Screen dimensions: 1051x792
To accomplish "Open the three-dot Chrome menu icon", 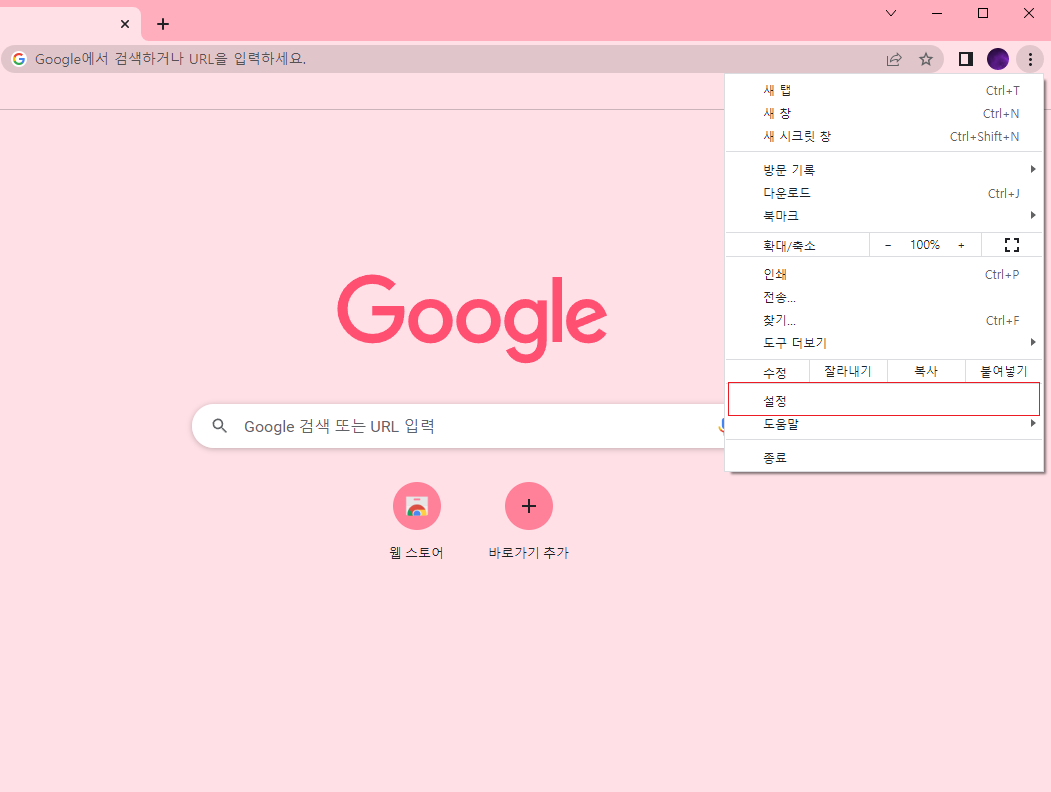I will (x=1030, y=59).
